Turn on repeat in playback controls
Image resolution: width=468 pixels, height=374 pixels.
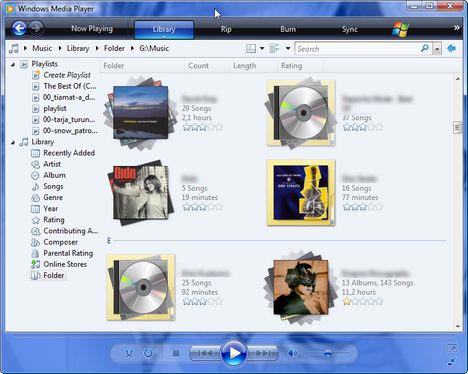148,353
